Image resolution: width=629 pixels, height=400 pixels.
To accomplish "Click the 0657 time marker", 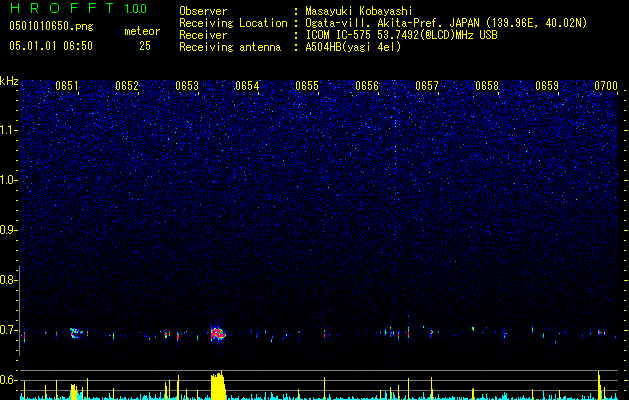I will (427, 86).
